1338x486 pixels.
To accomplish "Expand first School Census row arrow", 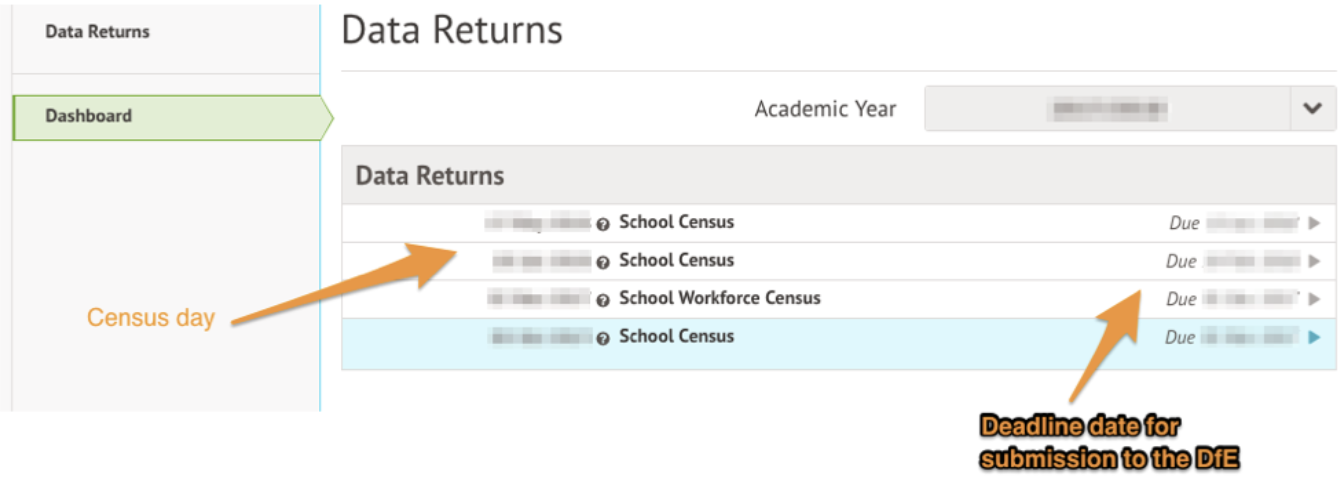I will pyautogui.click(x=1315, y=223).
